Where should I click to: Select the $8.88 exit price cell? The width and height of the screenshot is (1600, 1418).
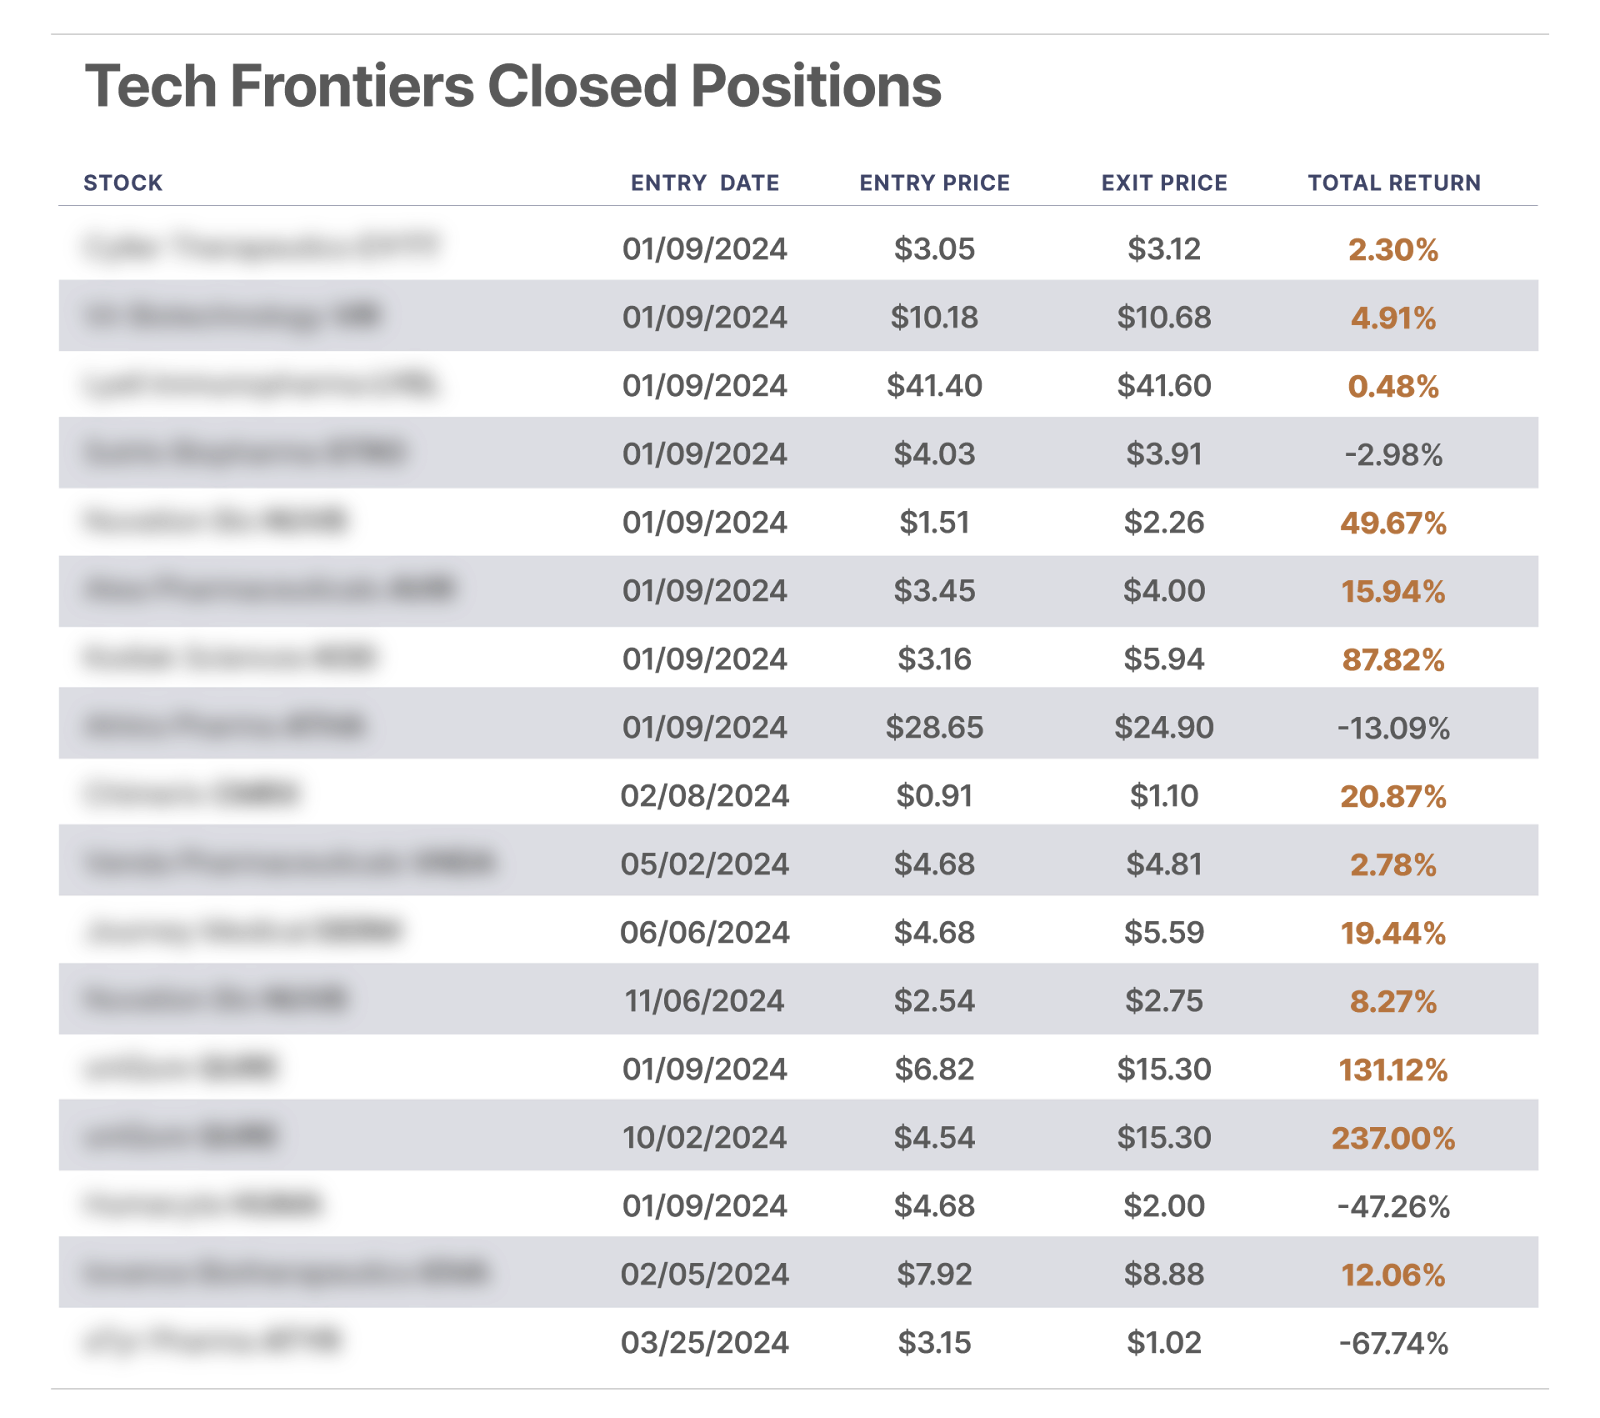pyautogui.click(x=1164, y=1275)
